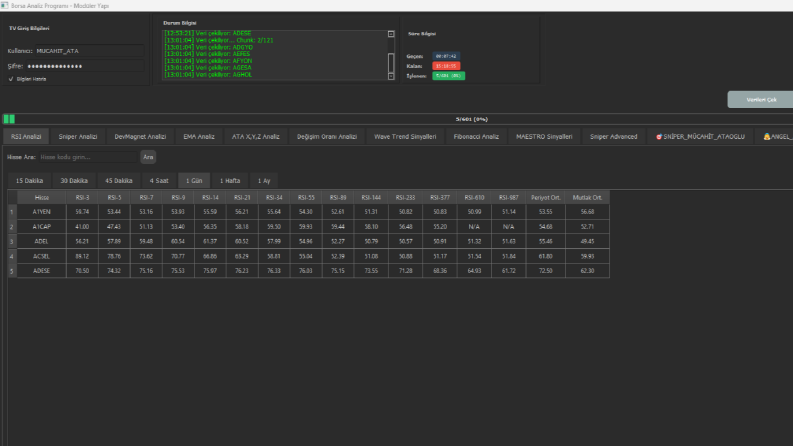
Task: Open the RSI Analizi tab
Action: pos(26,137)
